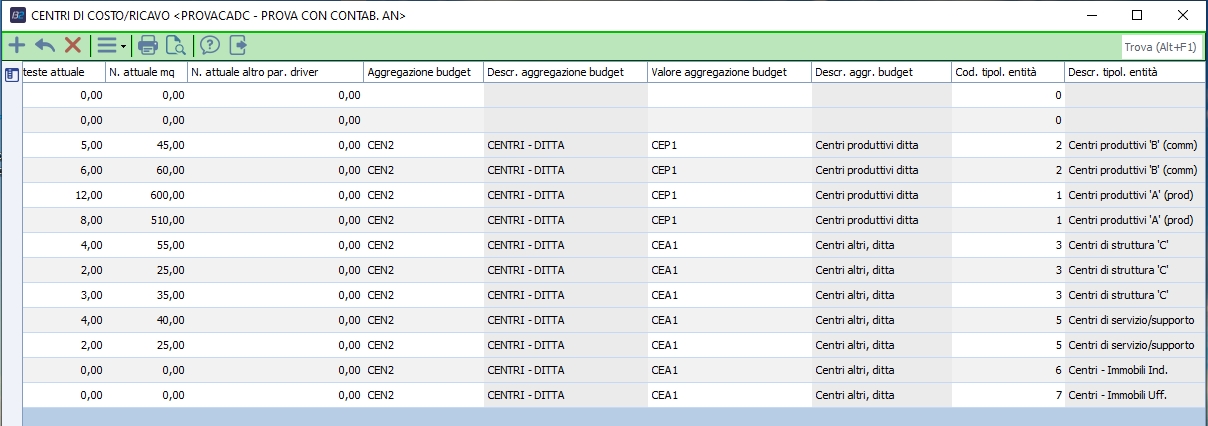This screenshot has width=1208, height=426.
Task: Sort by the 'N. attuale mq' column header
Action: click(146, 72)
